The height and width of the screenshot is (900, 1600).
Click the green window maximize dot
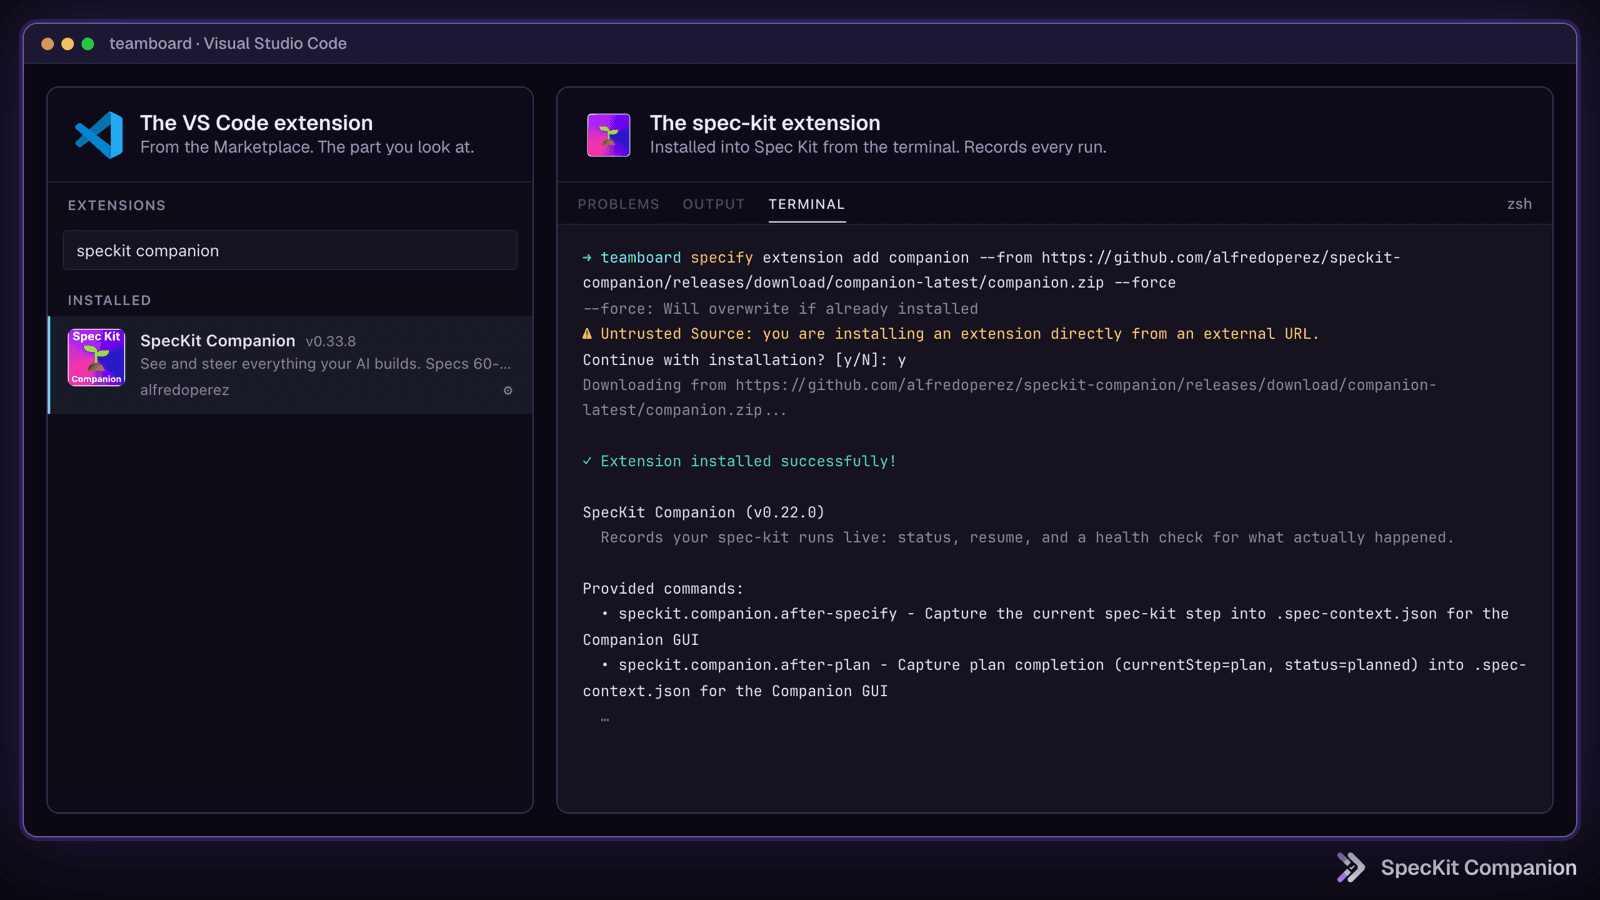88,44
